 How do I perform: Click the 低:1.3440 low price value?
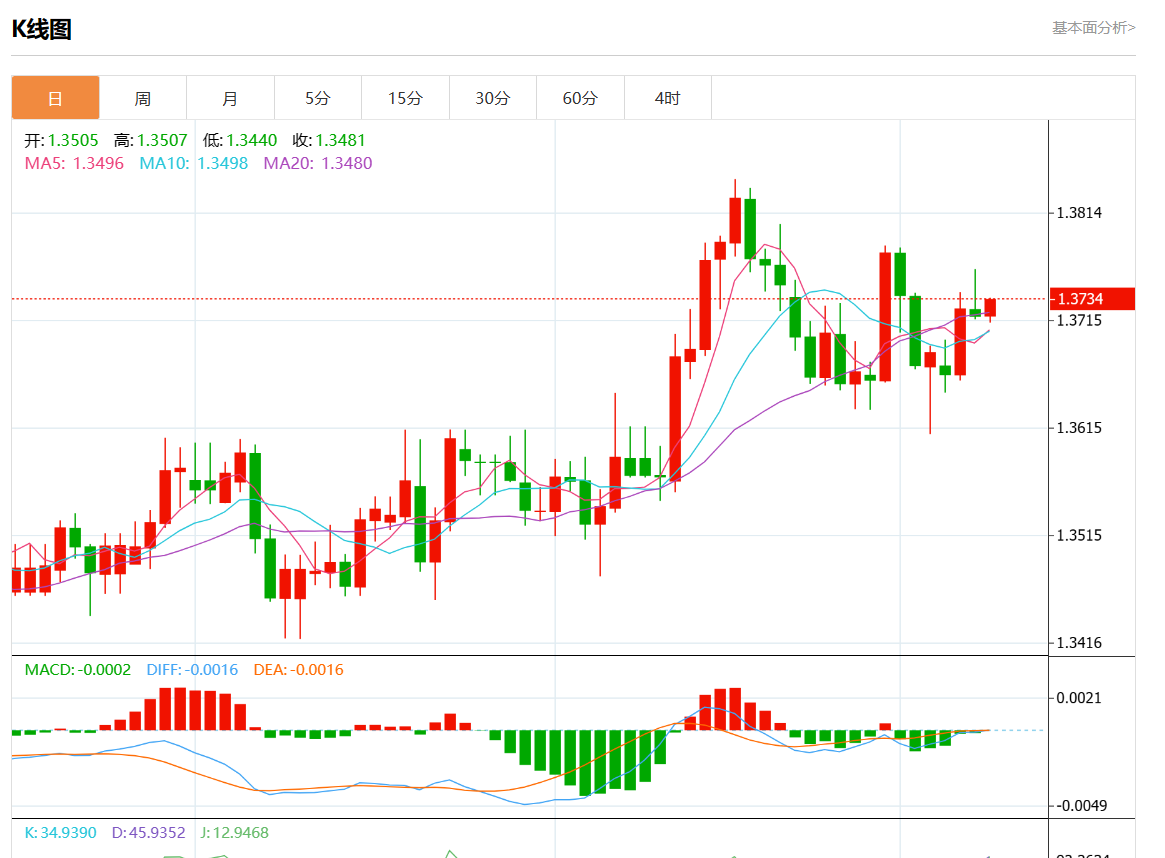(x=239, y=140)
